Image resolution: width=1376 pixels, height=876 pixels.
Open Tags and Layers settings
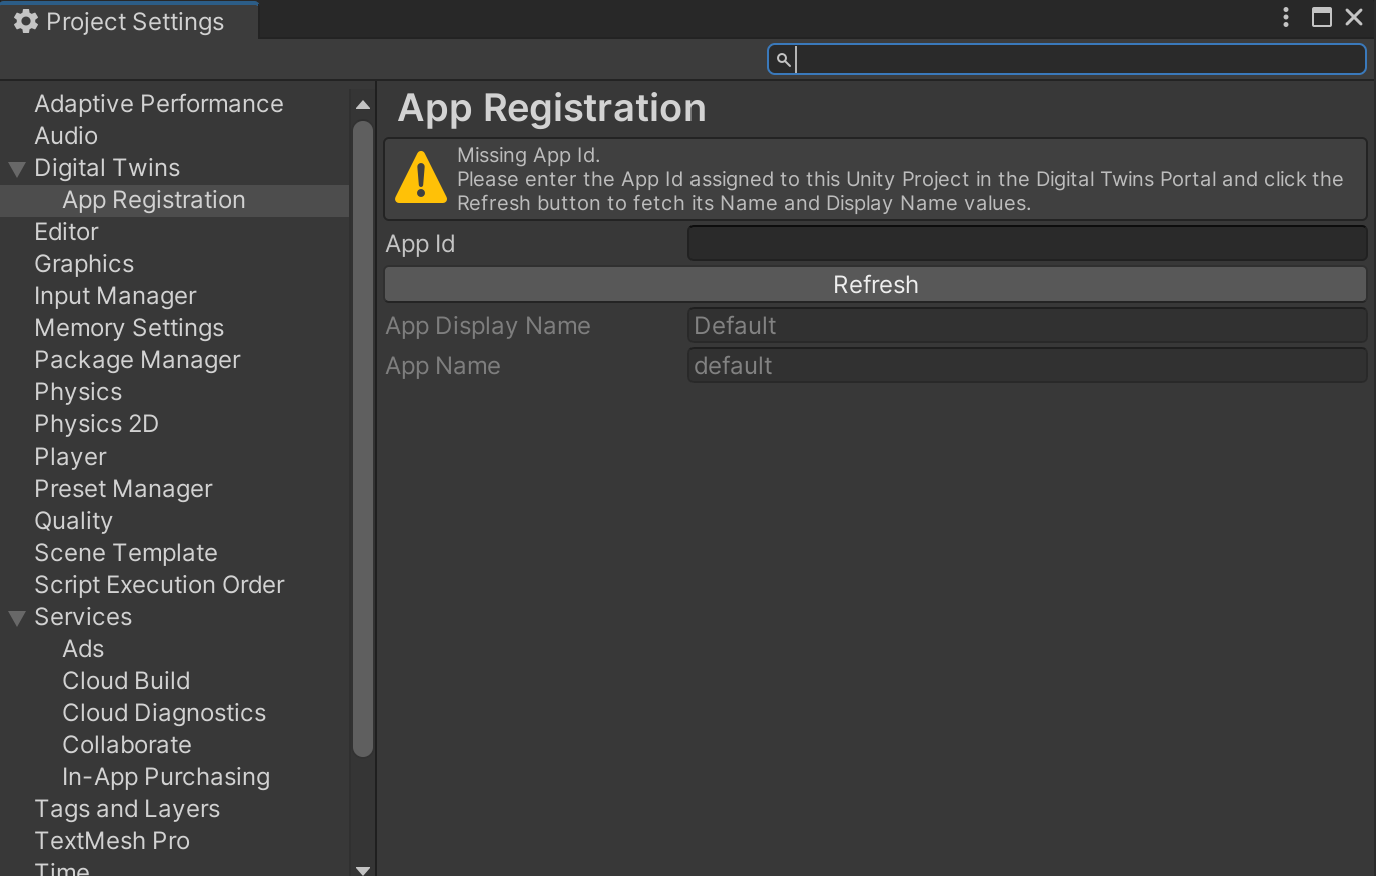click(127, 808)
